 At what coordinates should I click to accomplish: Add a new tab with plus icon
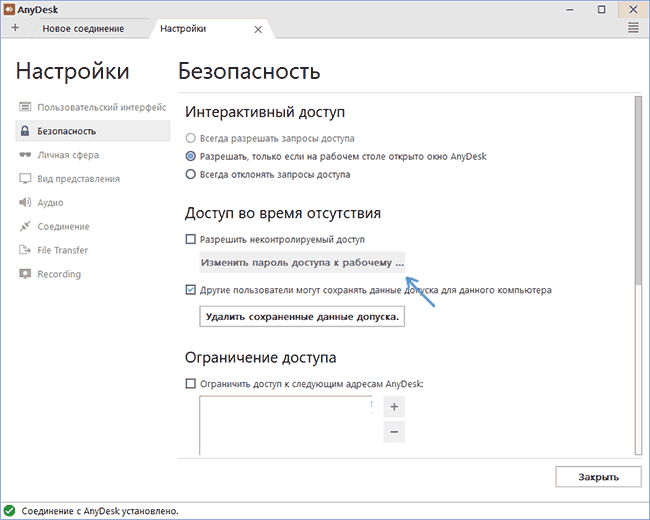click(x=14, y=29)
